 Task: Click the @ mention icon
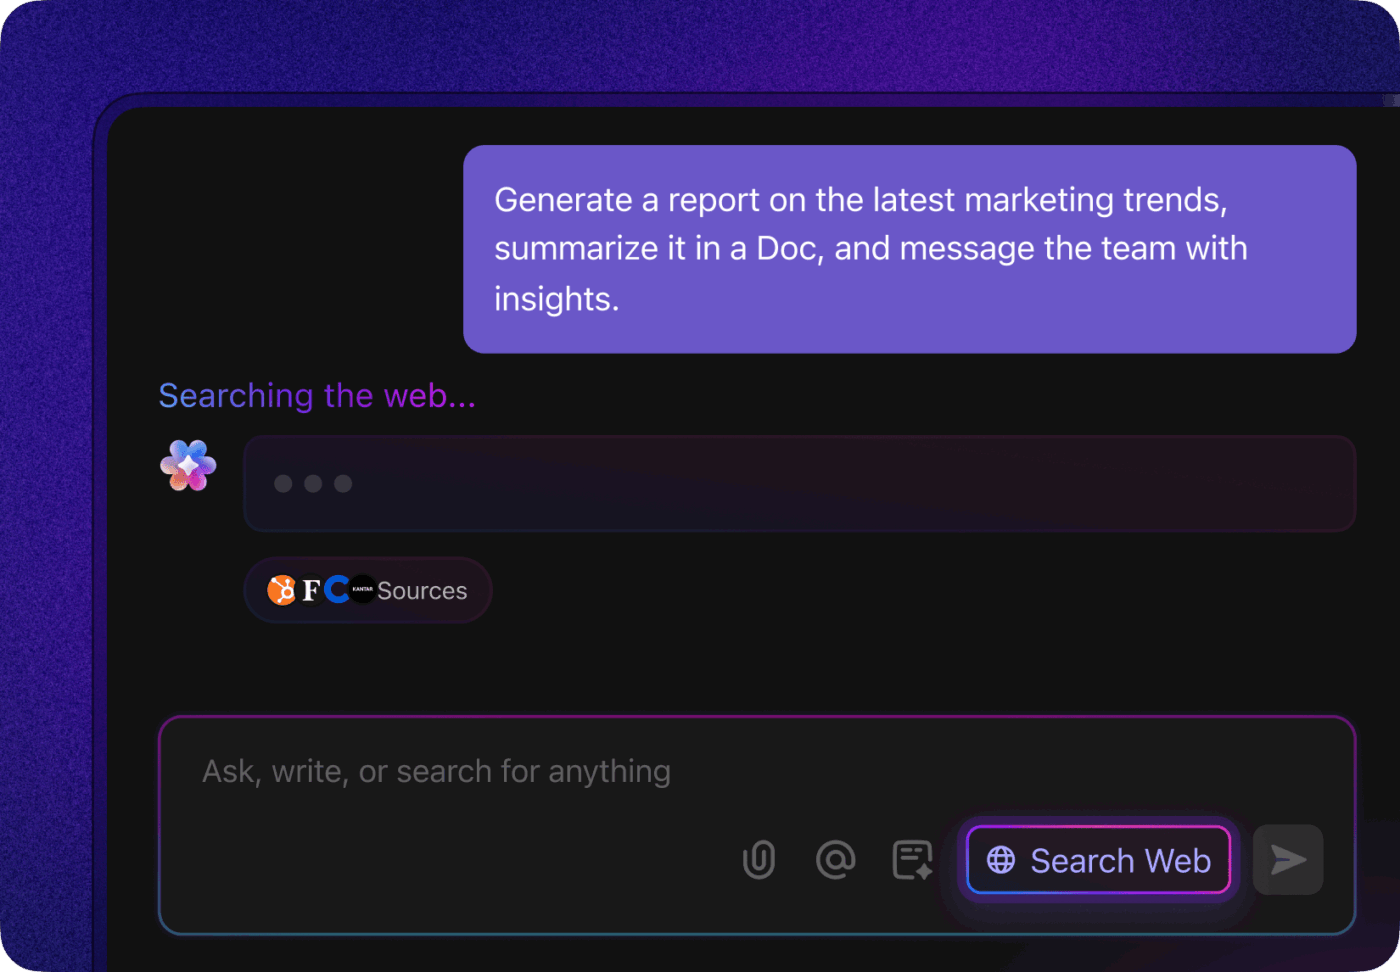tap(835, 859)
